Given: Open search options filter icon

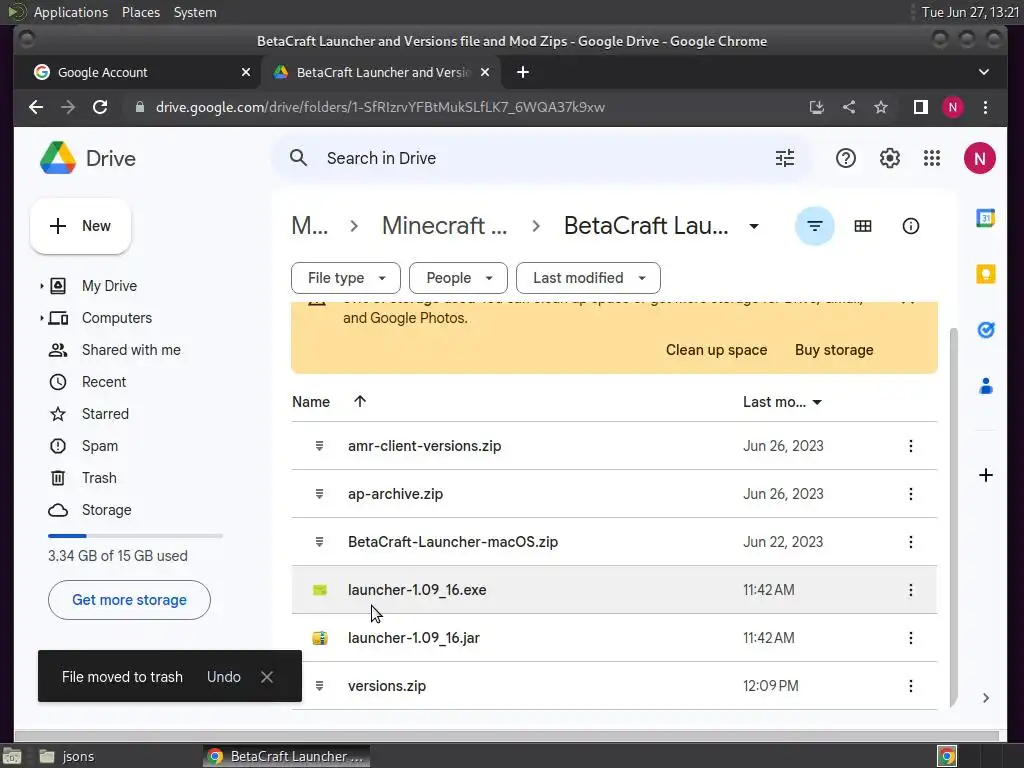Looking at the screenshot, I should (784, 158).
